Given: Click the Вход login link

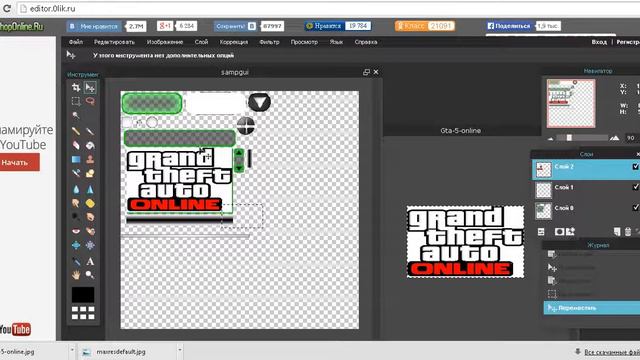Looking at the screenshot, I should click(x=599, y=42).
